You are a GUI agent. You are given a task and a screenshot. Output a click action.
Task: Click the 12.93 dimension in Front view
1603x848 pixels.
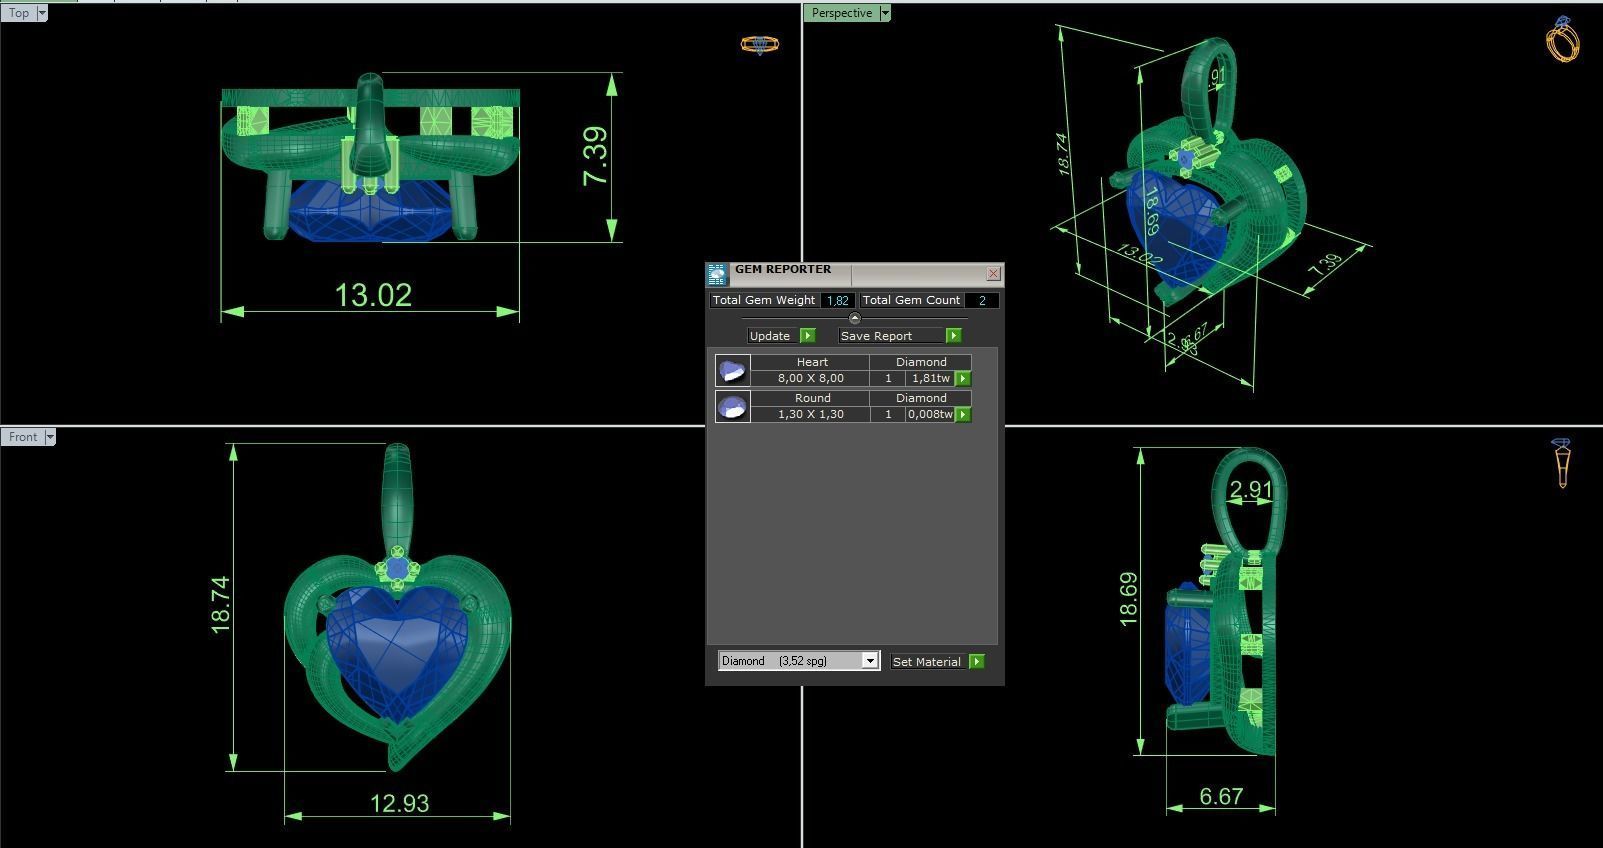pos(399,803)
